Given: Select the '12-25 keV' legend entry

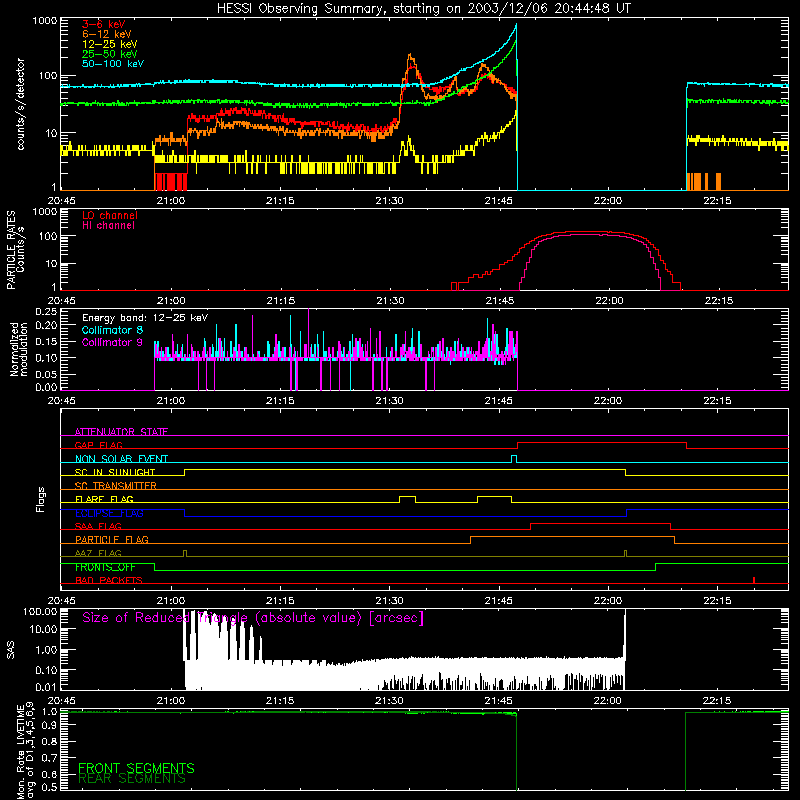Looking at the screenshot, I should 110,44.
